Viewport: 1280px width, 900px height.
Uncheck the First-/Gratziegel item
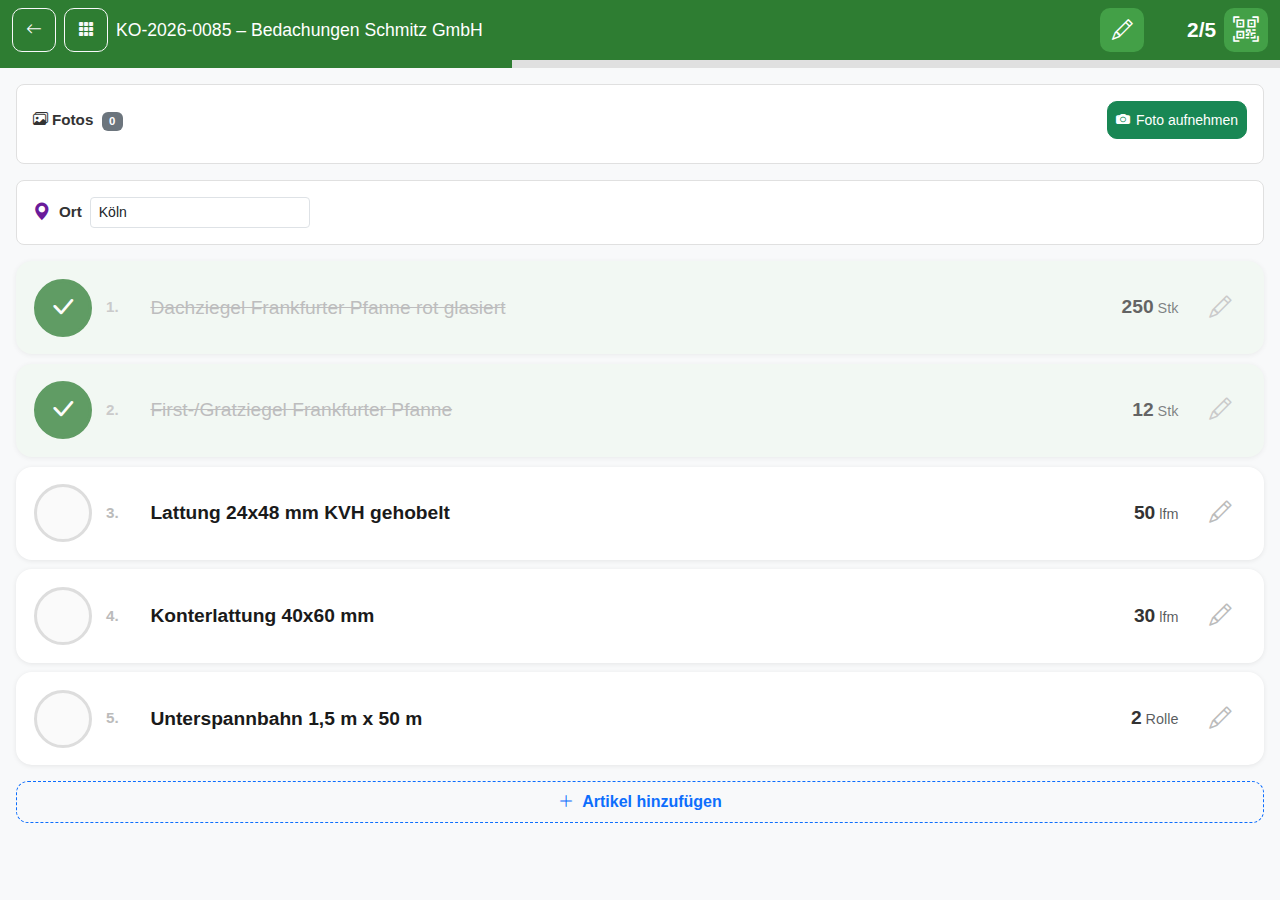coord(63,410)
